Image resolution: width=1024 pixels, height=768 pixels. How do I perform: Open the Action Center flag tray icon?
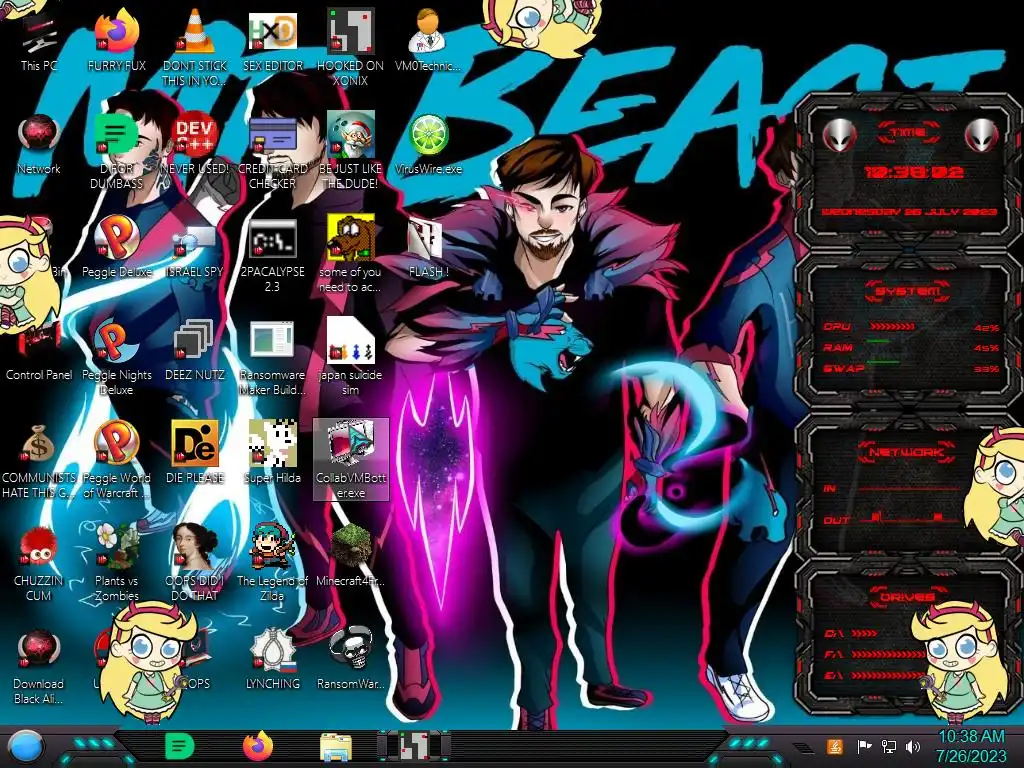(x=864, y=746)
